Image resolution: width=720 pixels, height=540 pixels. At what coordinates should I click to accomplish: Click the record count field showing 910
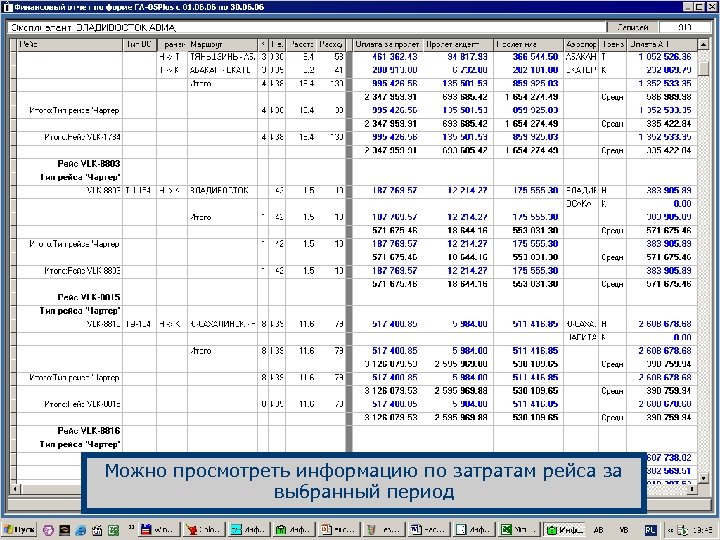[x=684, y=28]
